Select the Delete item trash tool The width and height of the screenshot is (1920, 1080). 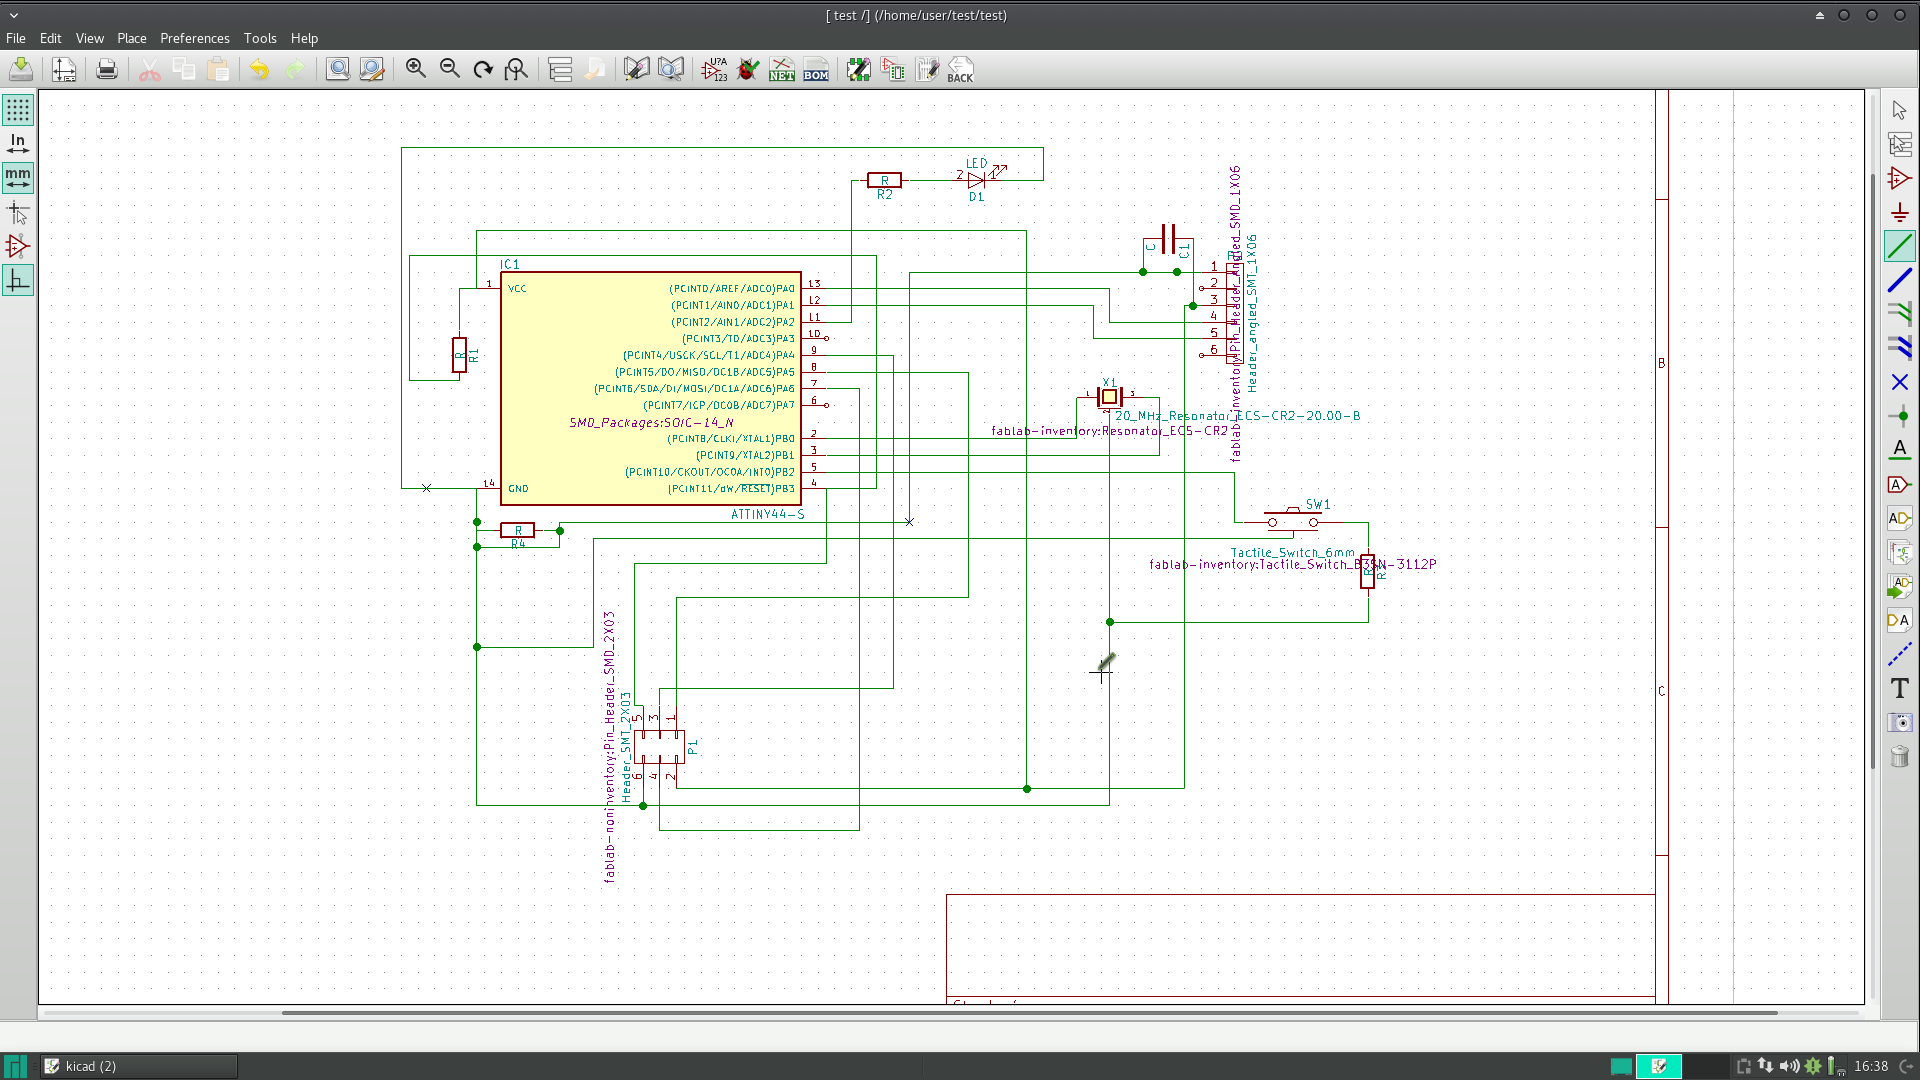1900,756
